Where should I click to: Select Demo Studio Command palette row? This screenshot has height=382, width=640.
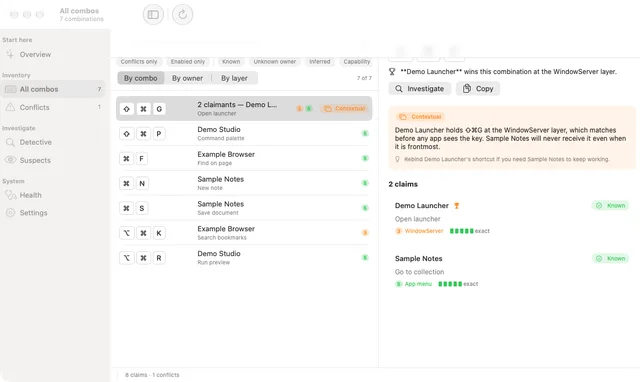click(x=244, y=133)
